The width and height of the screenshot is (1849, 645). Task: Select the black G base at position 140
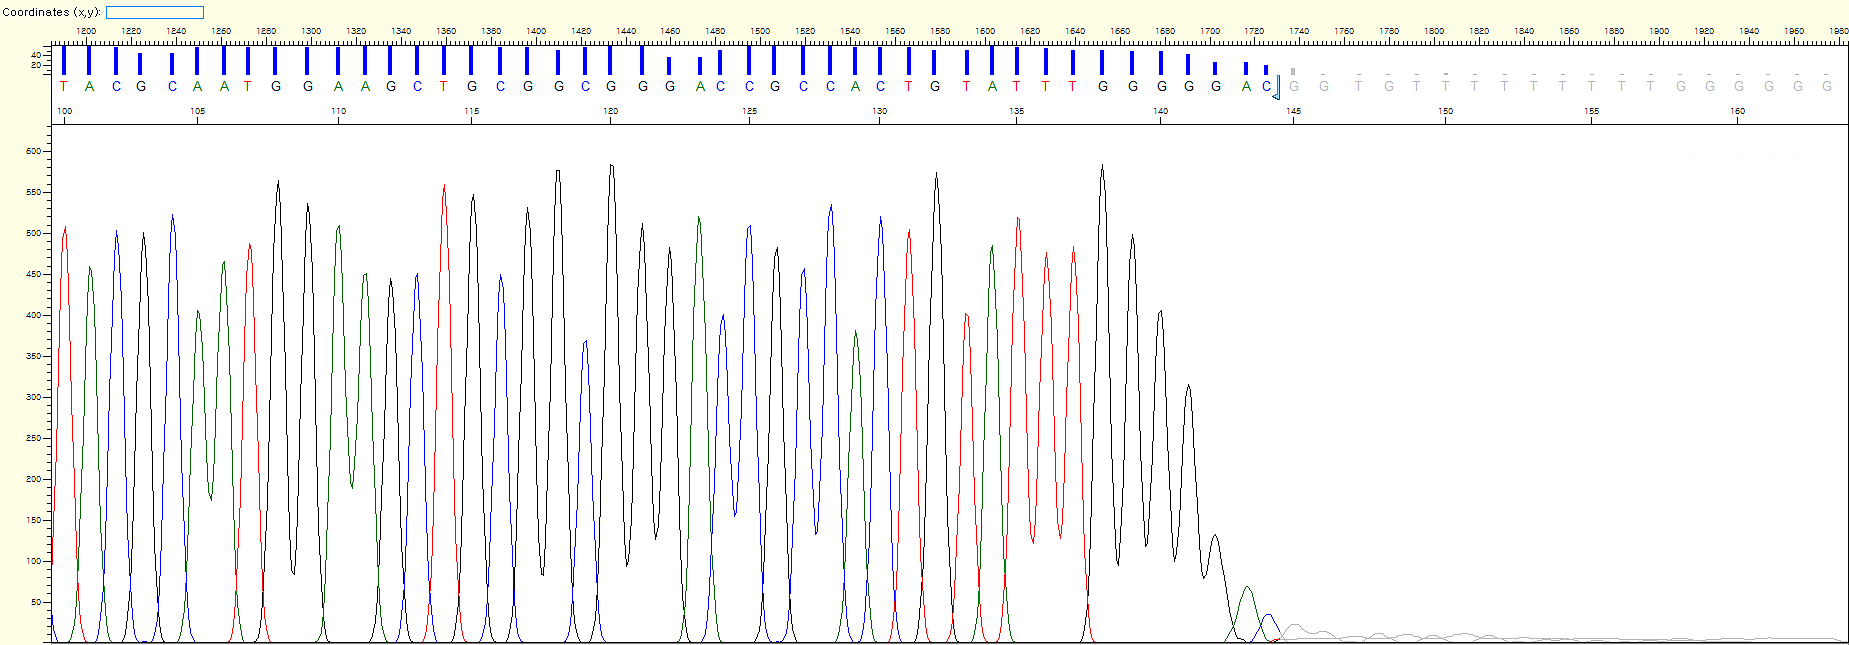point(1161,87)
